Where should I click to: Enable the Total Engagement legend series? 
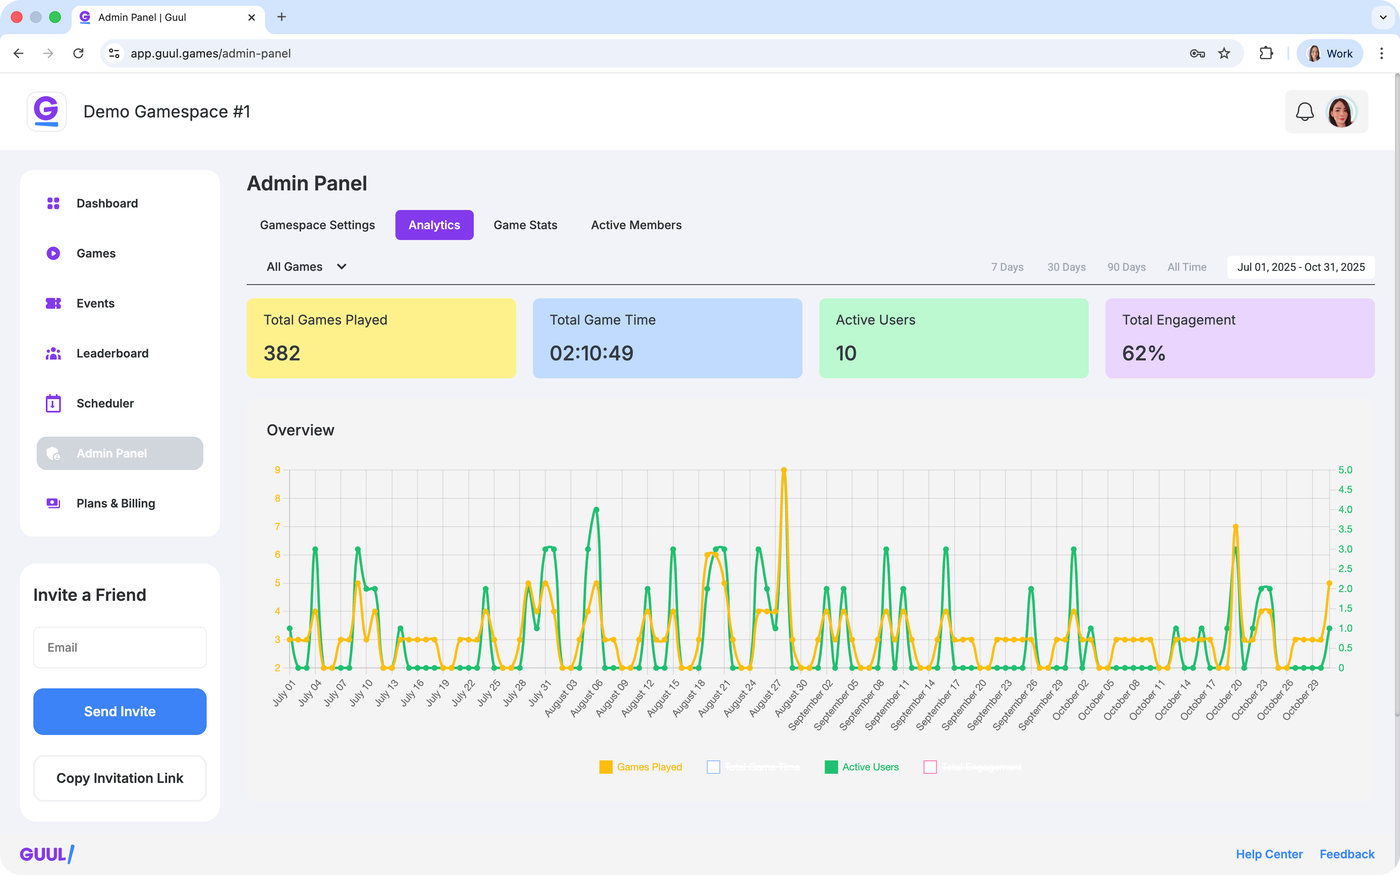pos(971,767)
